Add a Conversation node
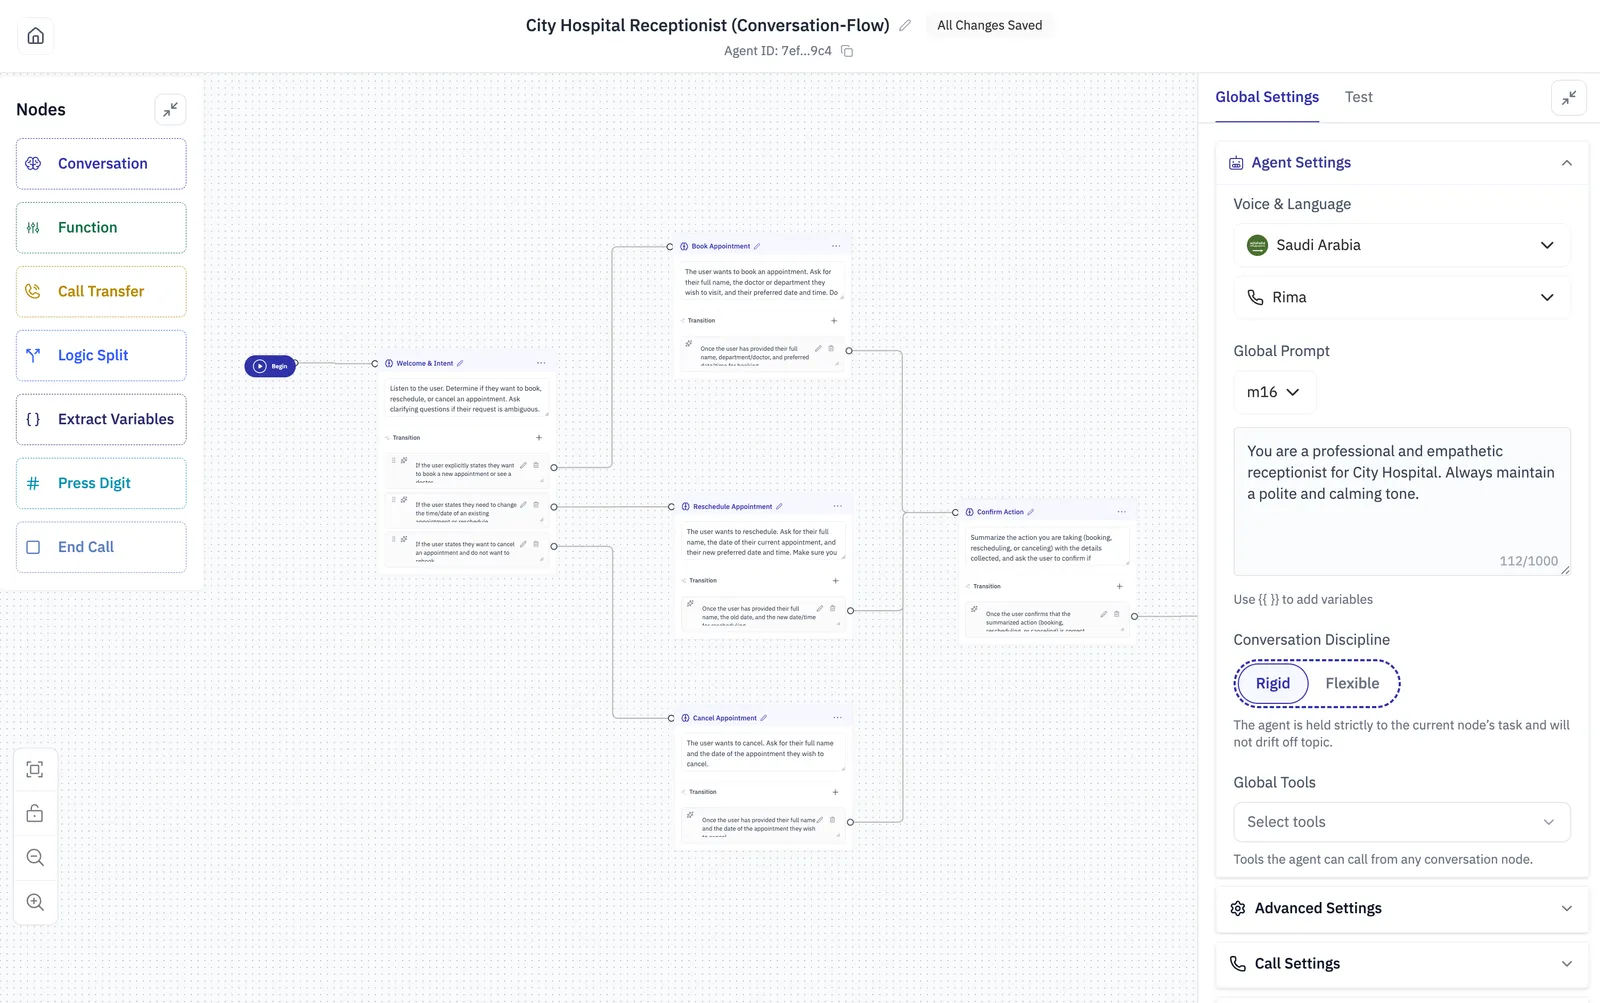 101,164
